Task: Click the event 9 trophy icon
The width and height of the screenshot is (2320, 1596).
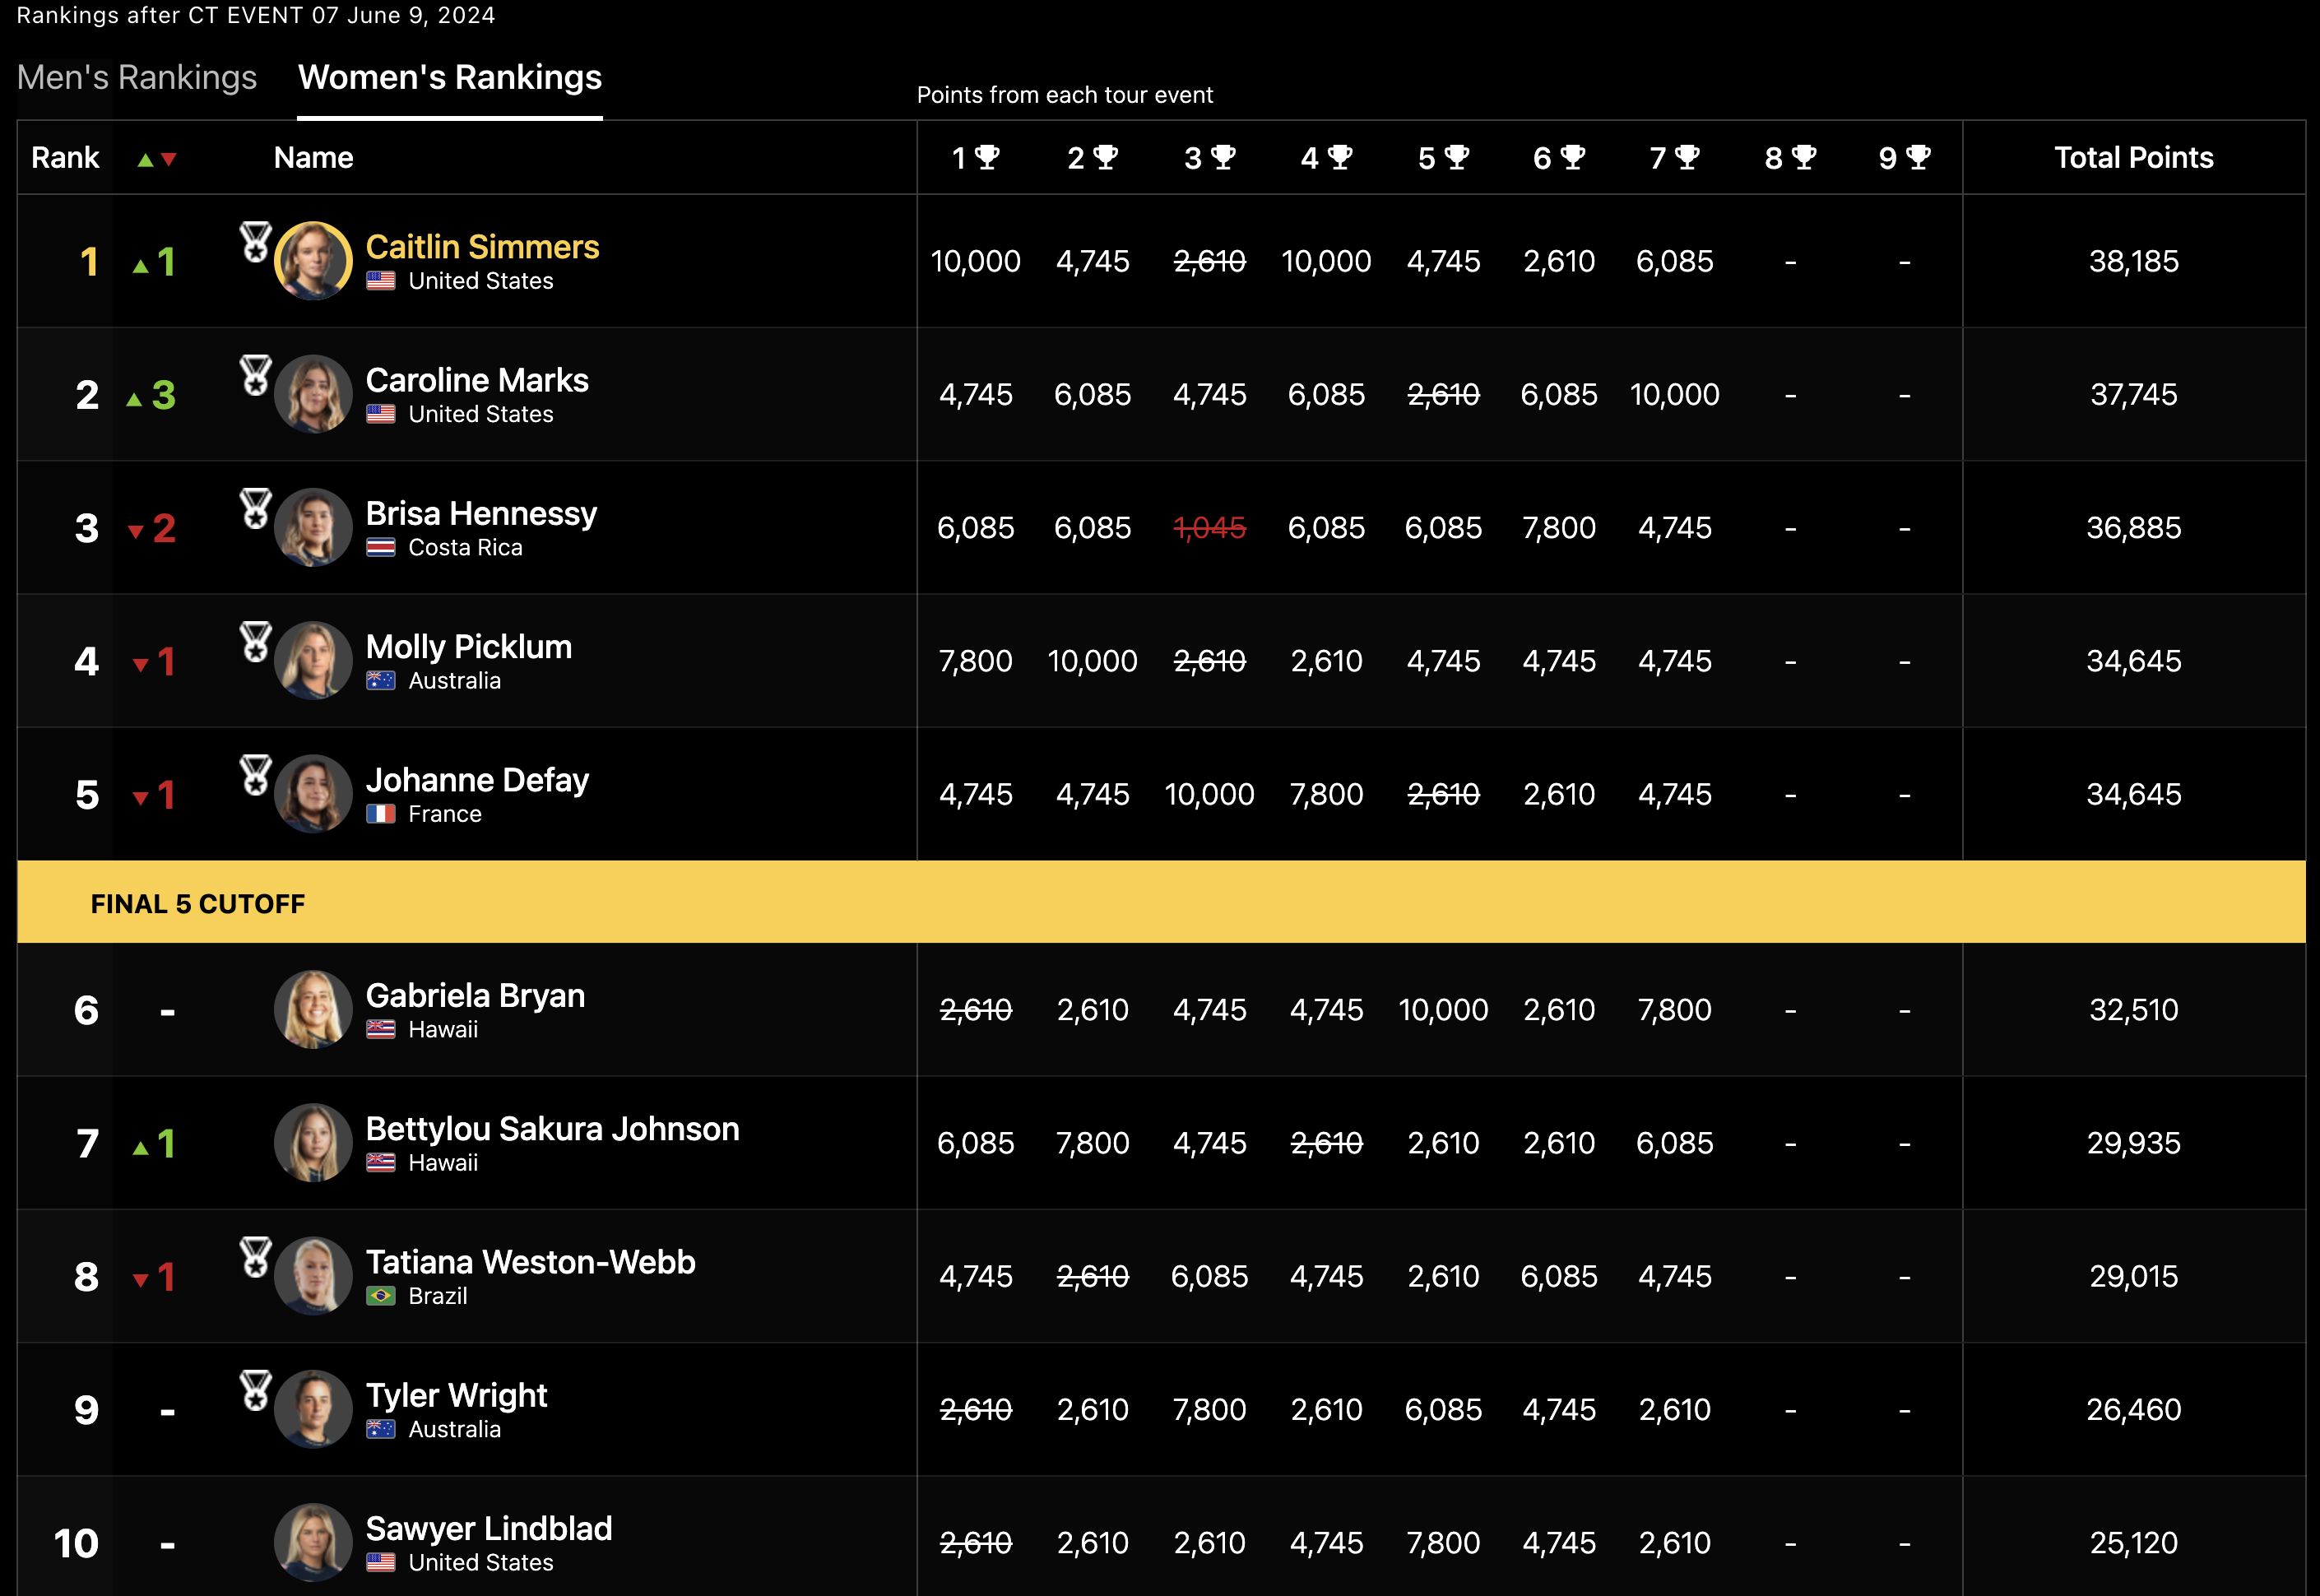Action: pos(1918,157)
